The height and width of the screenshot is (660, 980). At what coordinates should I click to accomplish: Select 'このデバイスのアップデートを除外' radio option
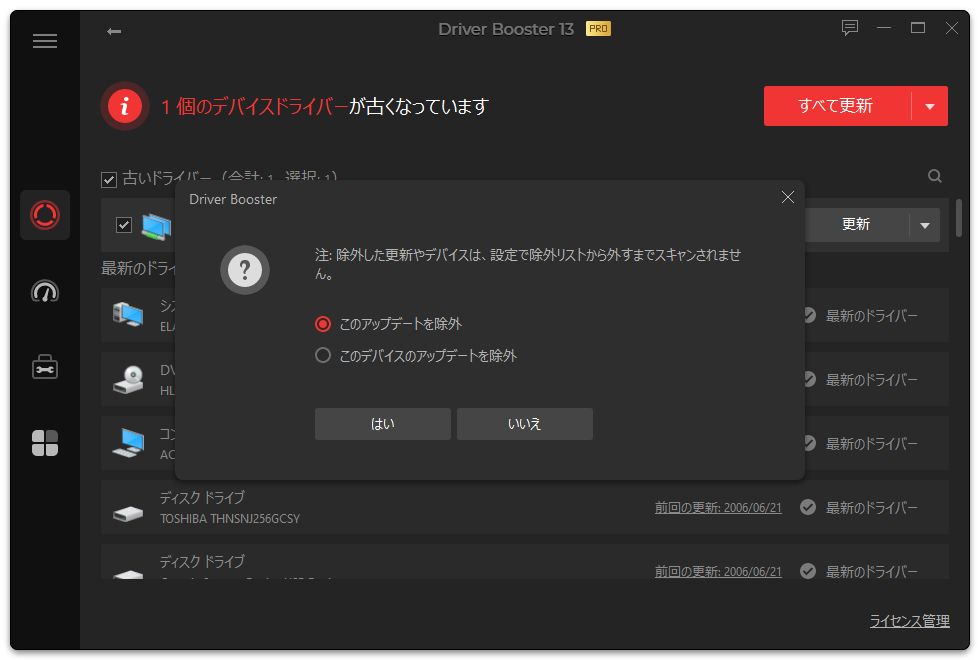[x=323, y=355]
